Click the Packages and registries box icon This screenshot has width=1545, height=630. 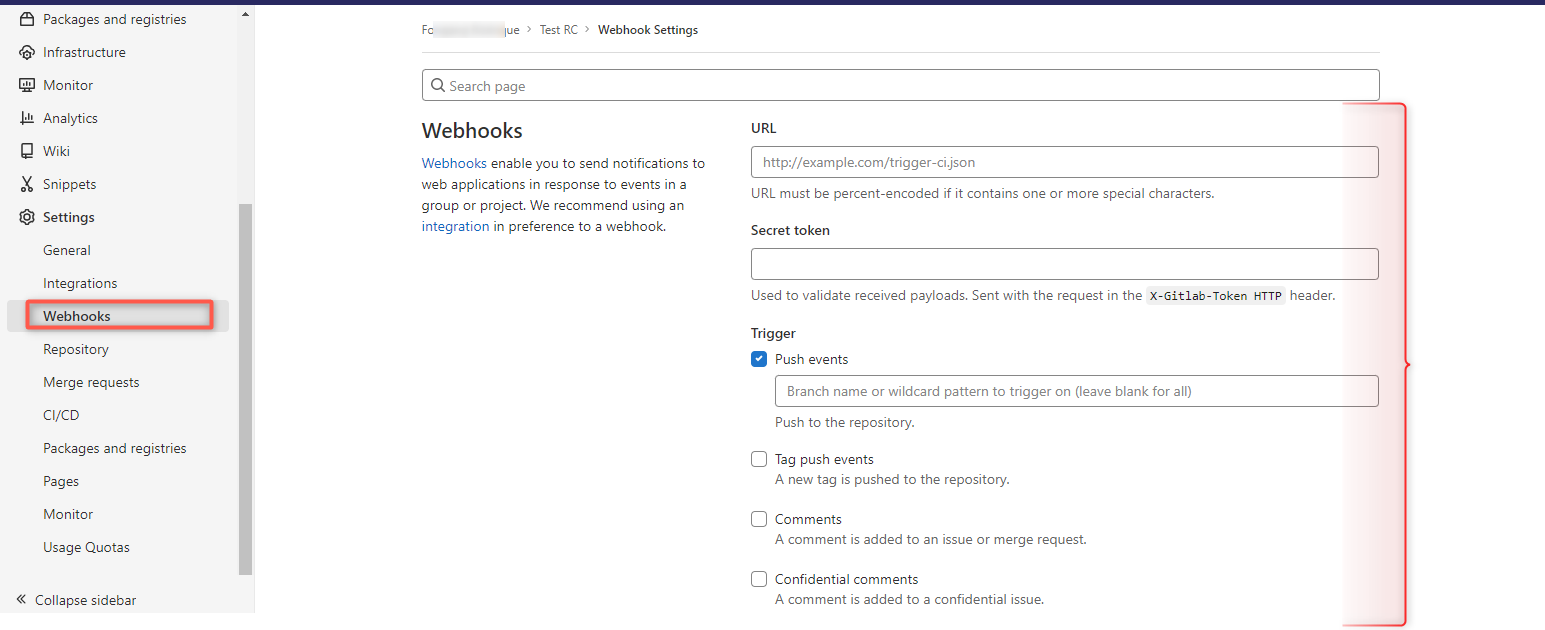27,19
